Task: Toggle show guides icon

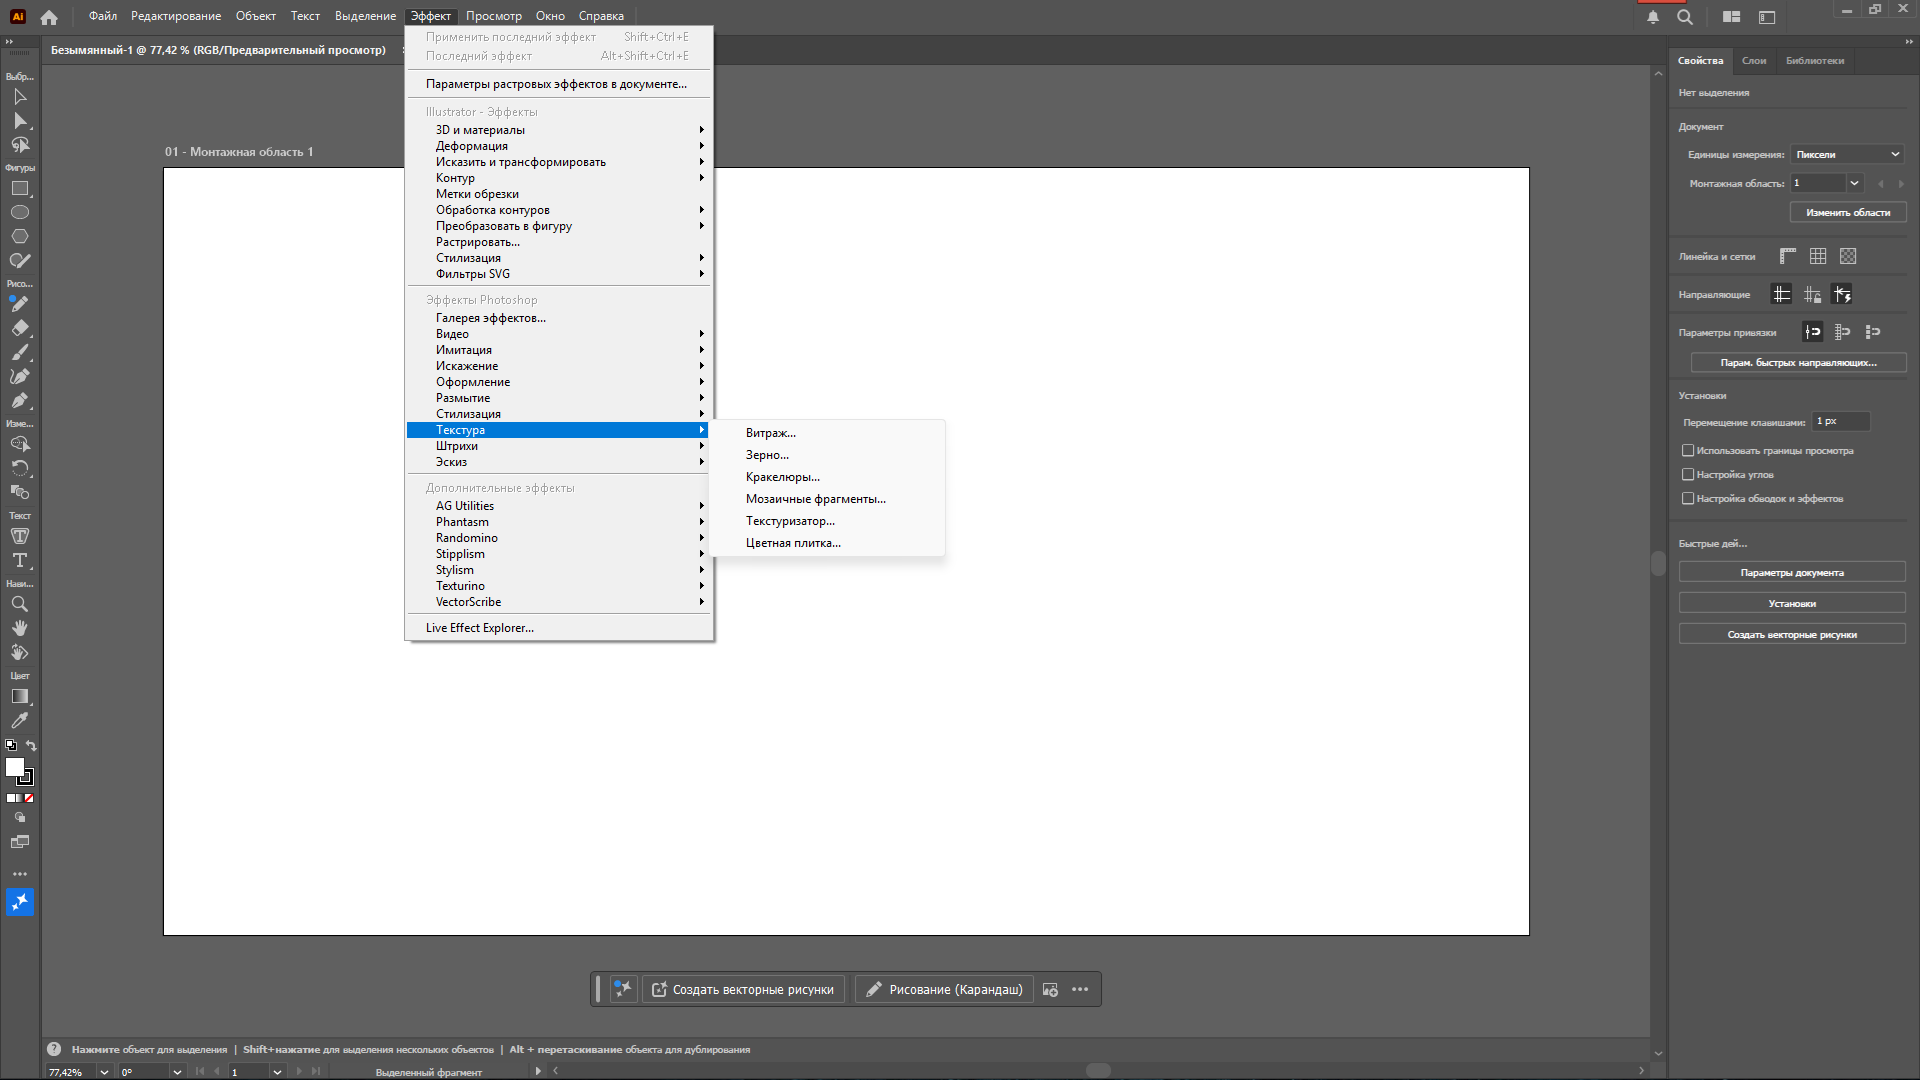Action: [x=1782, y=294]
